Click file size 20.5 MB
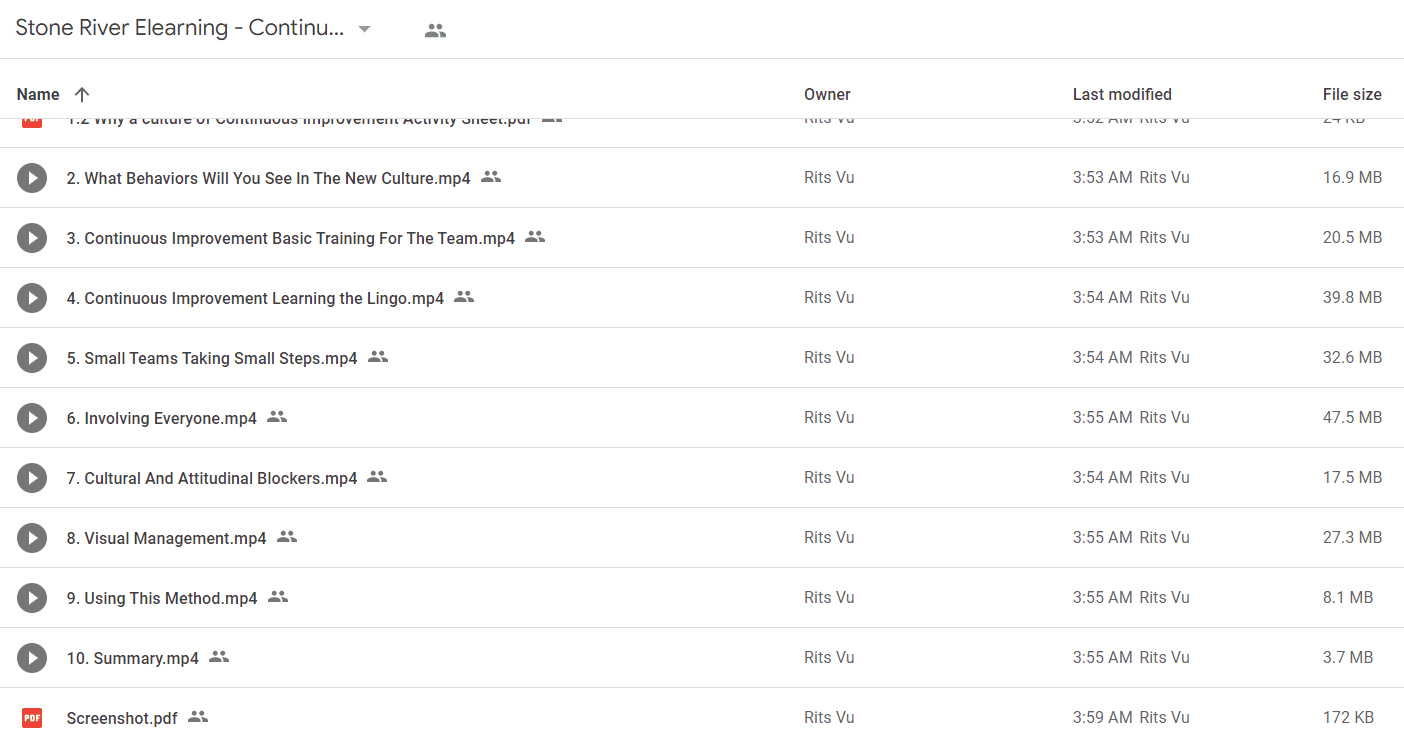 coord(1352,238)
